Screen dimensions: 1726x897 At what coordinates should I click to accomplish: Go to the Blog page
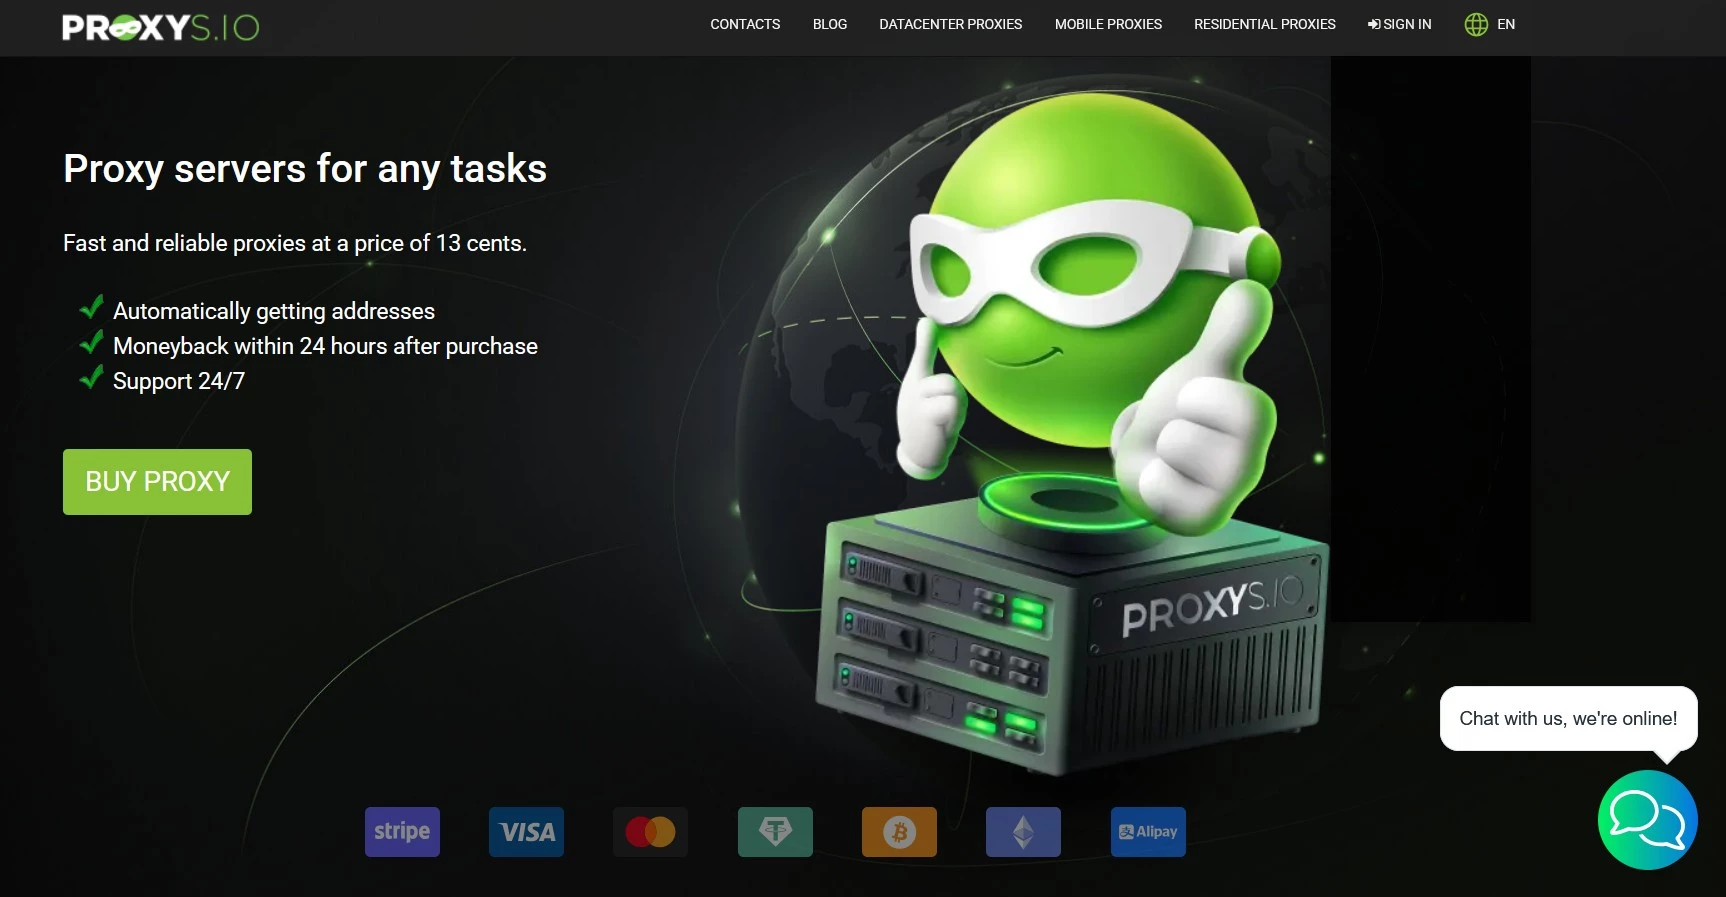coord(830,24)
